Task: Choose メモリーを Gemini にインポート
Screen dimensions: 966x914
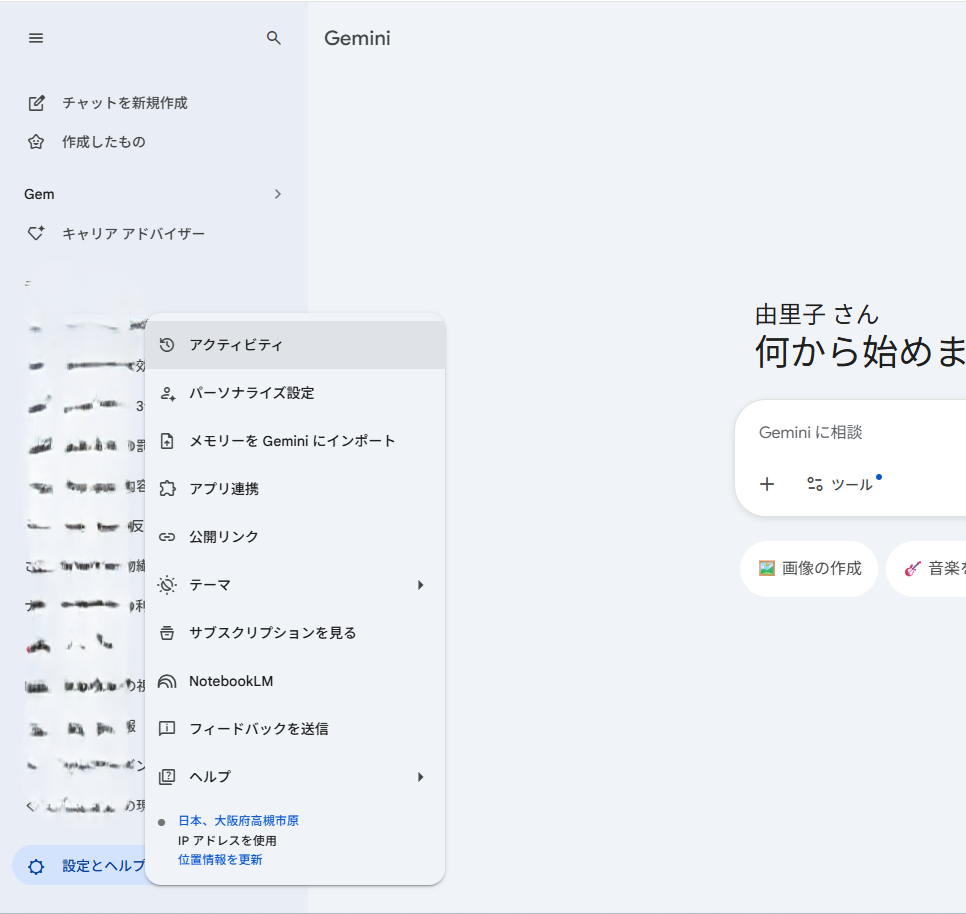Action: pos(292,441)
